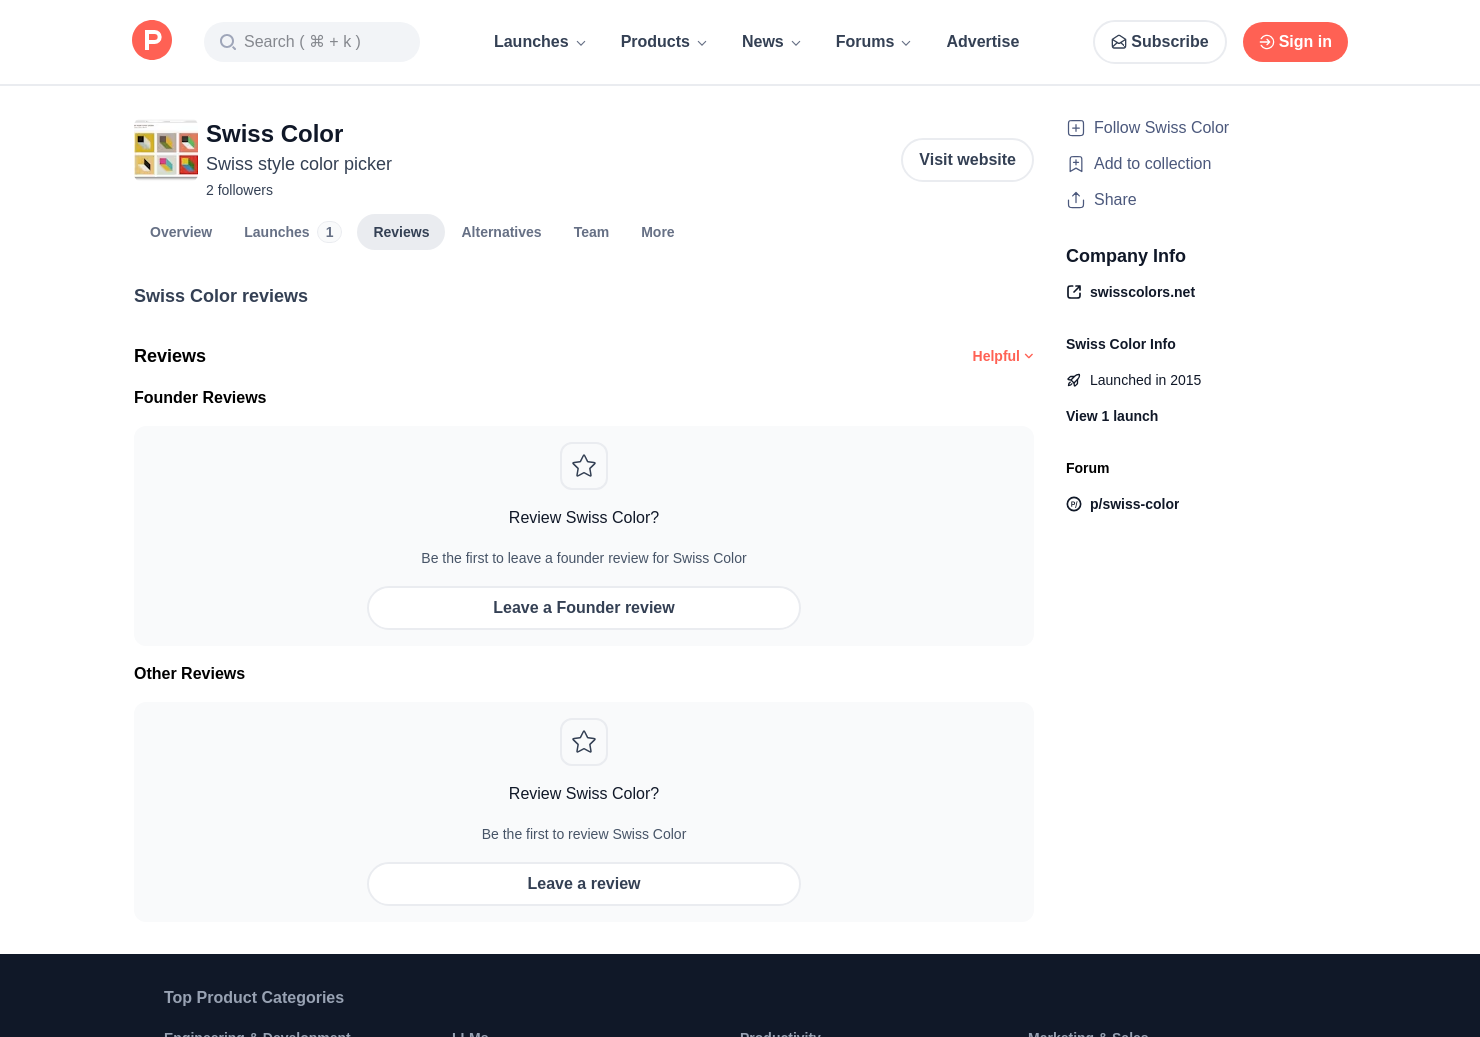Viewport: 1480px width, 1037px height.
Task: Switch to the Overview tab
Action: coord(181,232)
